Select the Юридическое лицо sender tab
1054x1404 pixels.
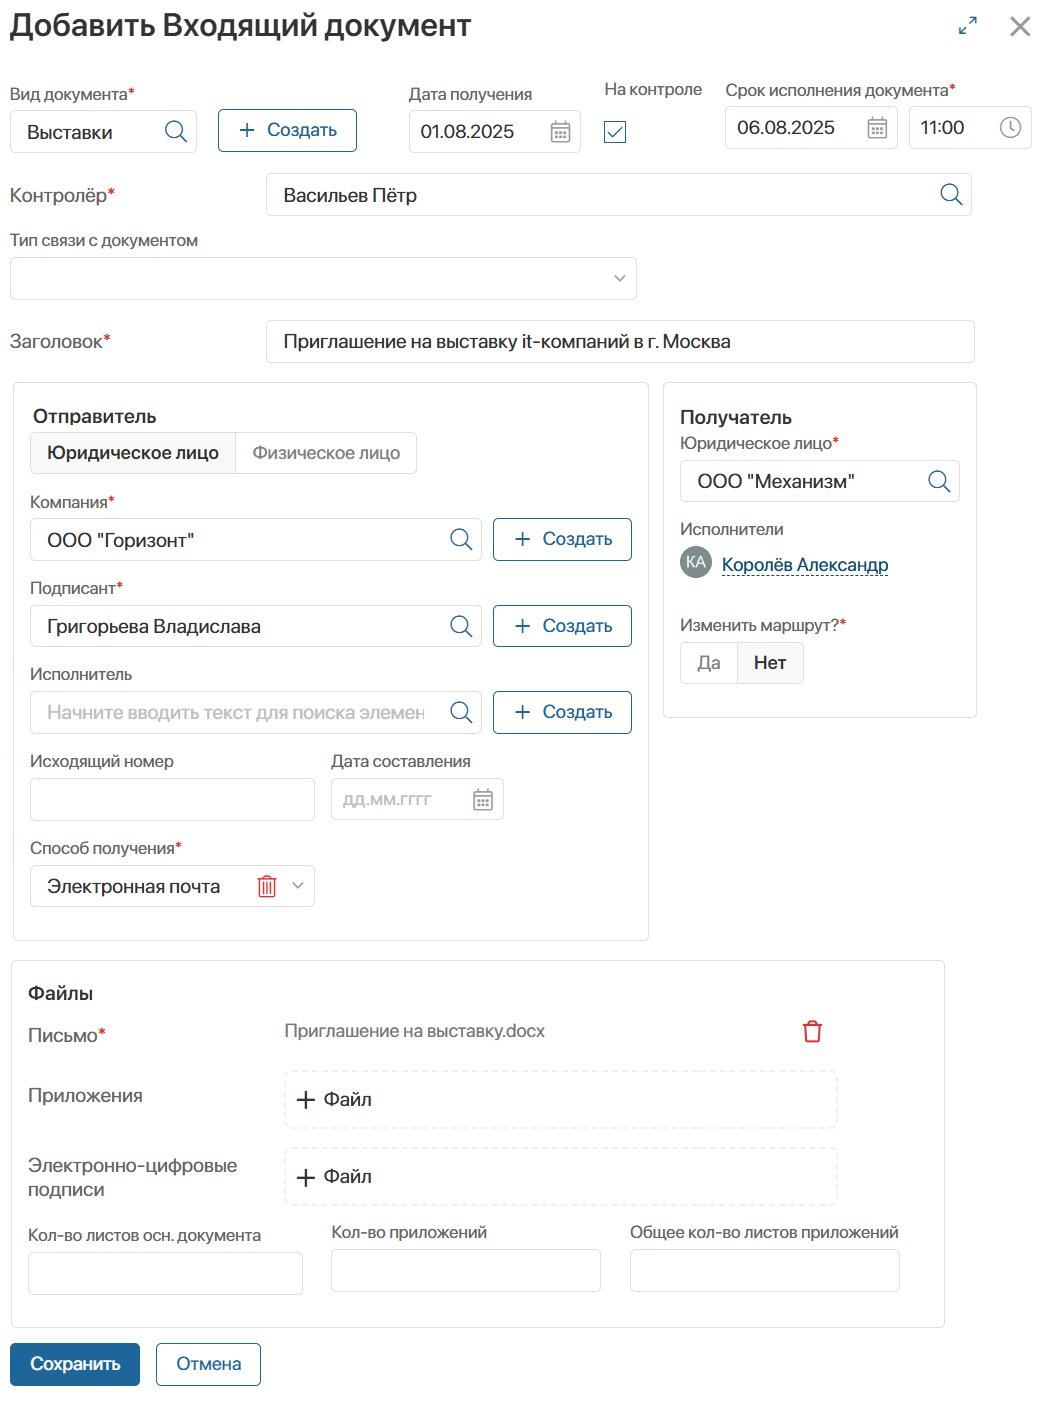click(x=133, y=452)
